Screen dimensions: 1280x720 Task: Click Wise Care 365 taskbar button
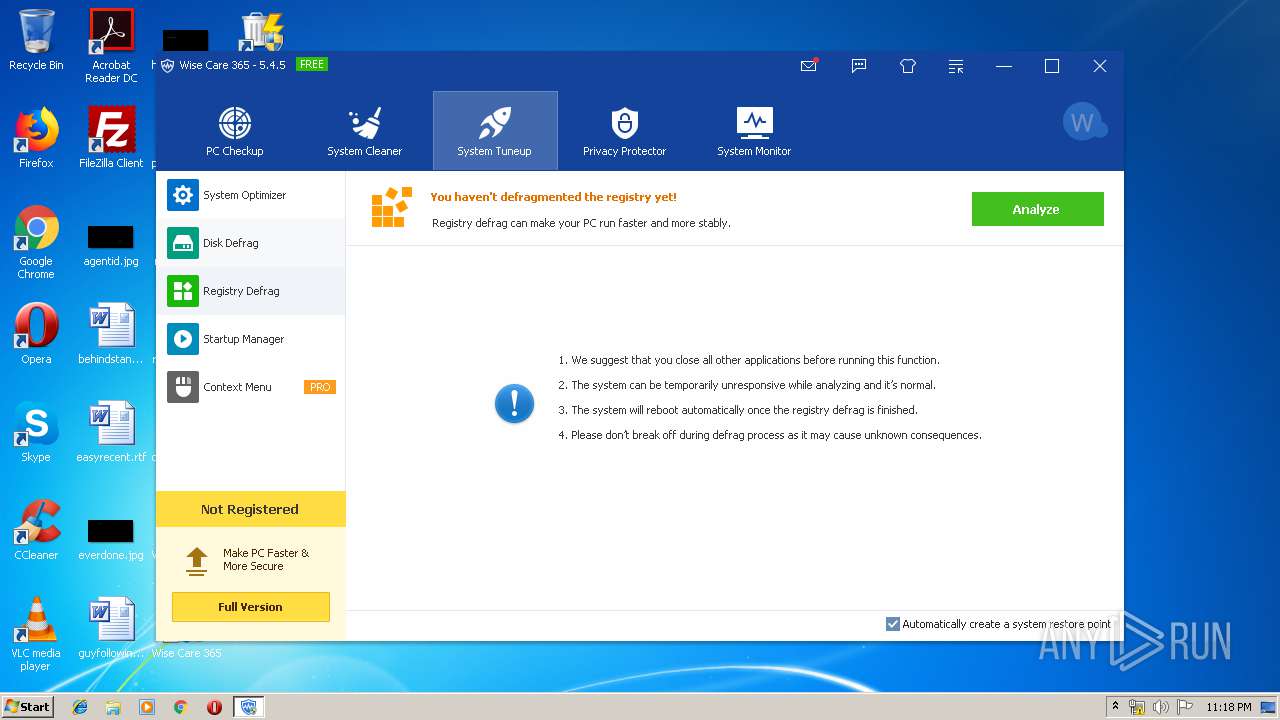point(249,707)
